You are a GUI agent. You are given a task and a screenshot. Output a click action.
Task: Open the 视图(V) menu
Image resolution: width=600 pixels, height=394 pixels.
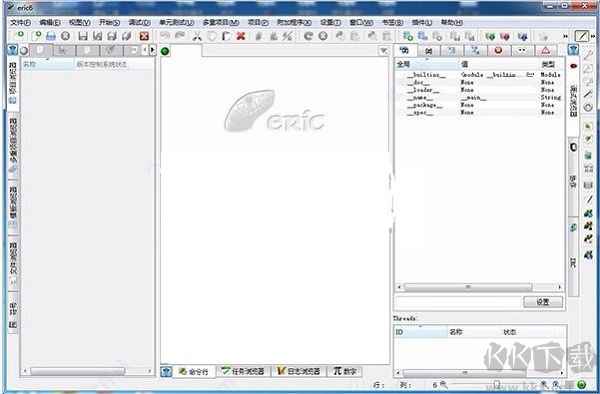click(80, 23)
